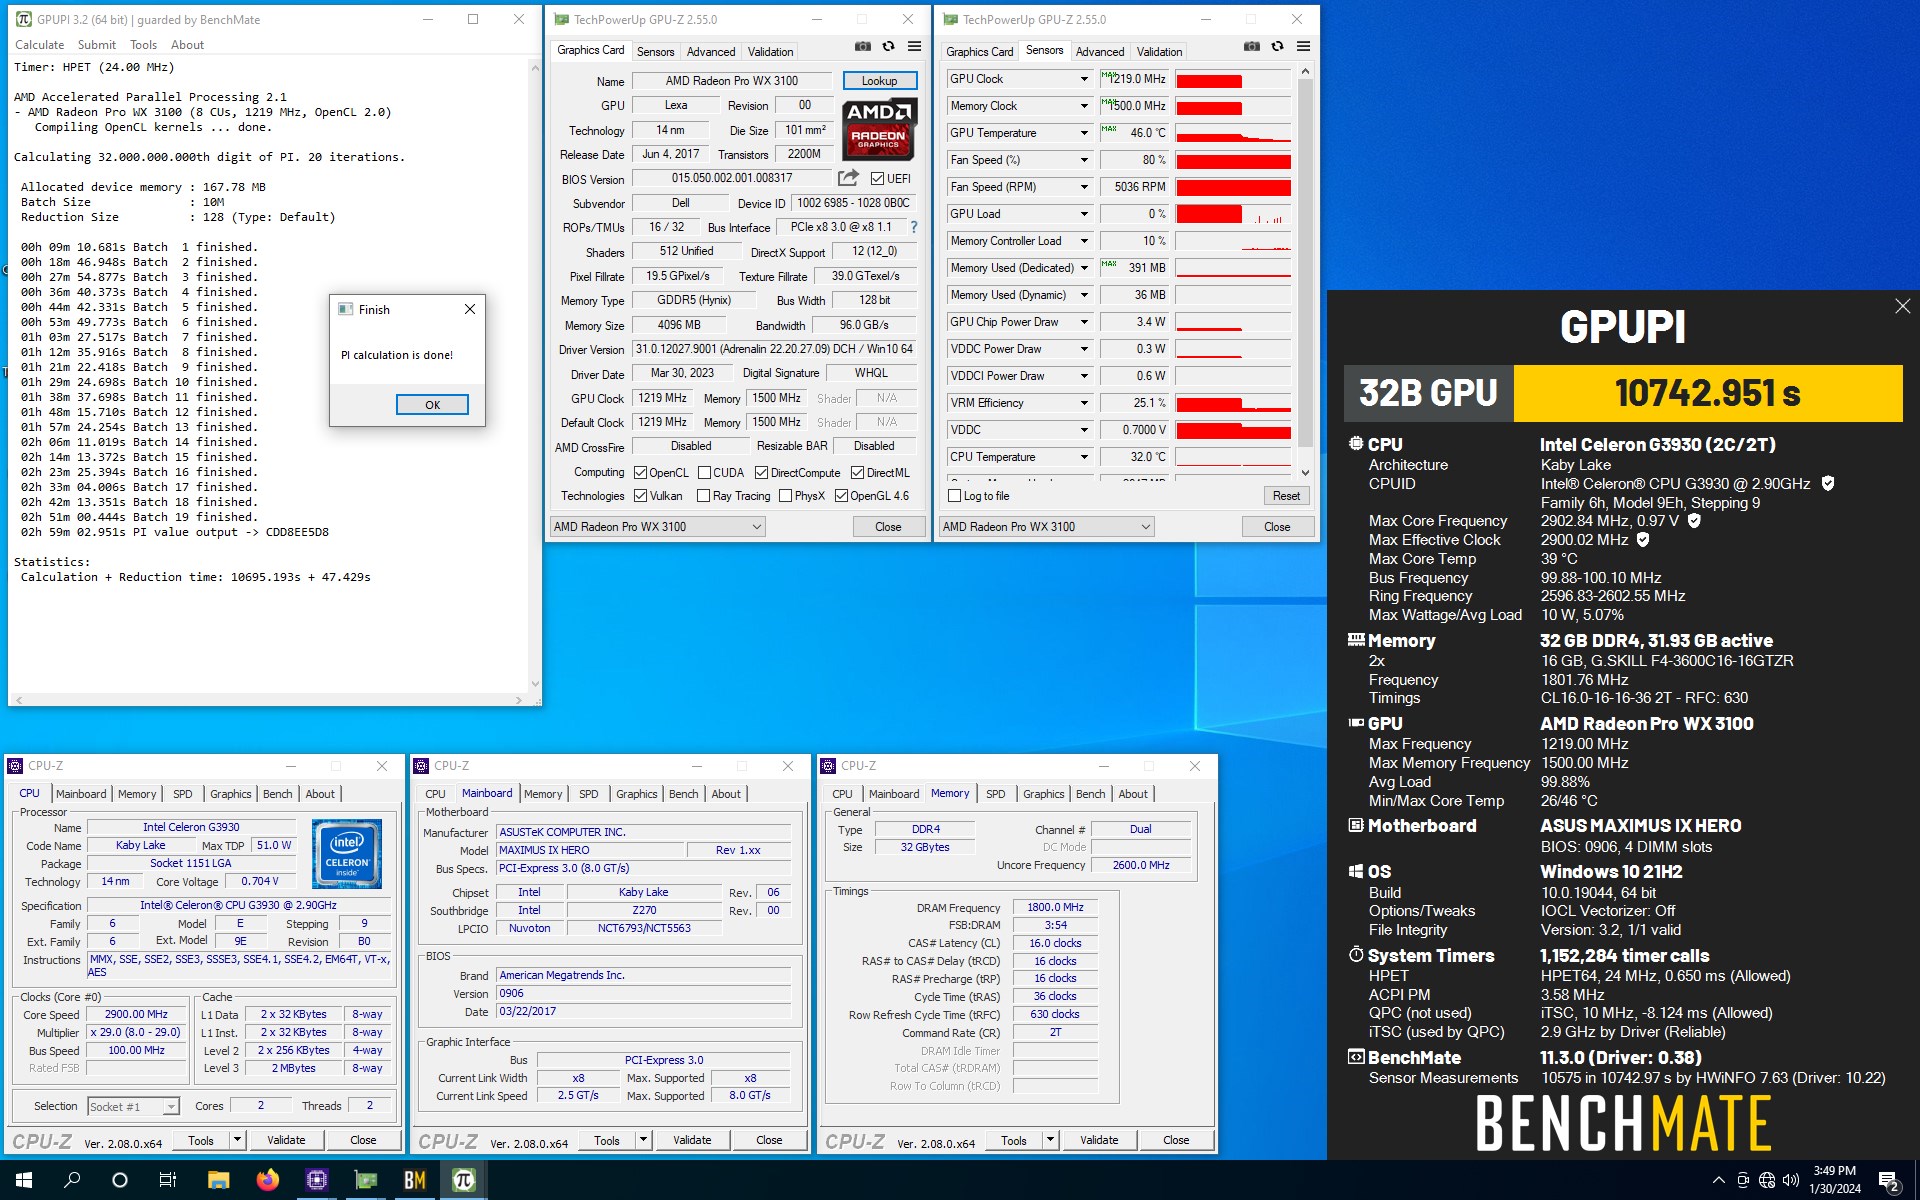The image size is (1920, 1200).
Task: Click the refresh icon in GPU-Z Sensors window
Action: click(1277, 46)
